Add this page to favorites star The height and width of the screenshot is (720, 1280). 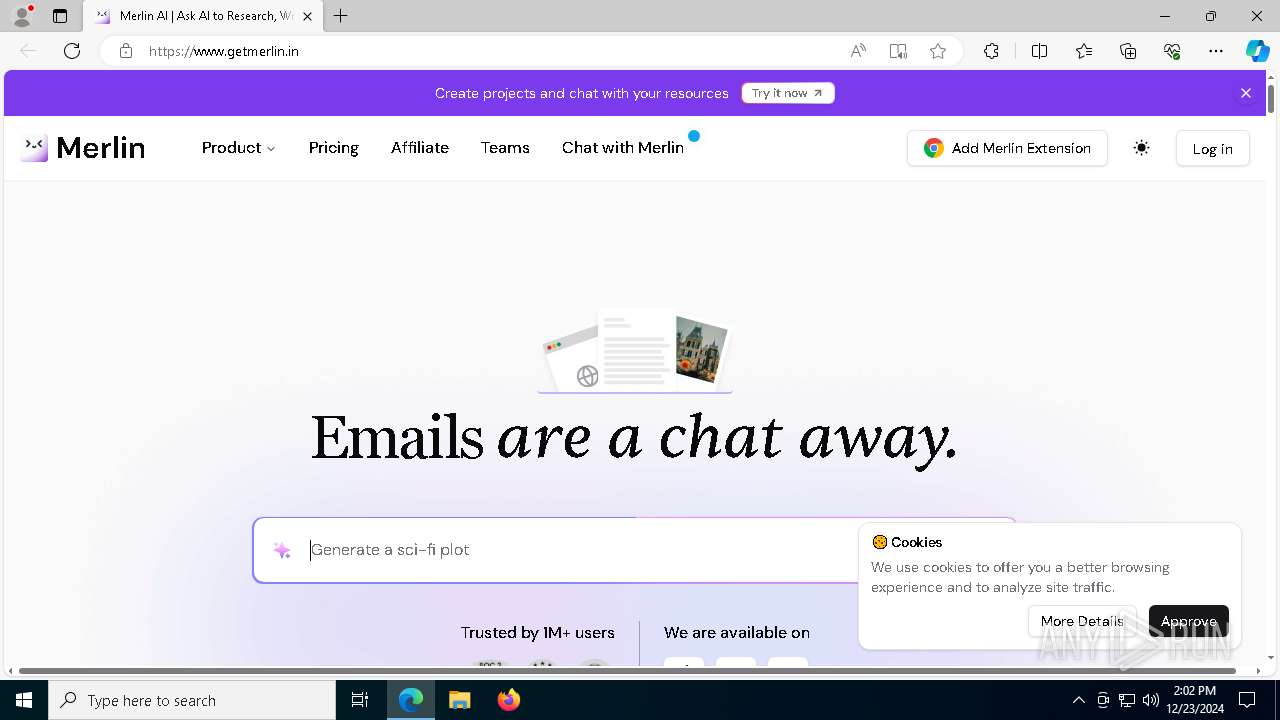(938, 51)
